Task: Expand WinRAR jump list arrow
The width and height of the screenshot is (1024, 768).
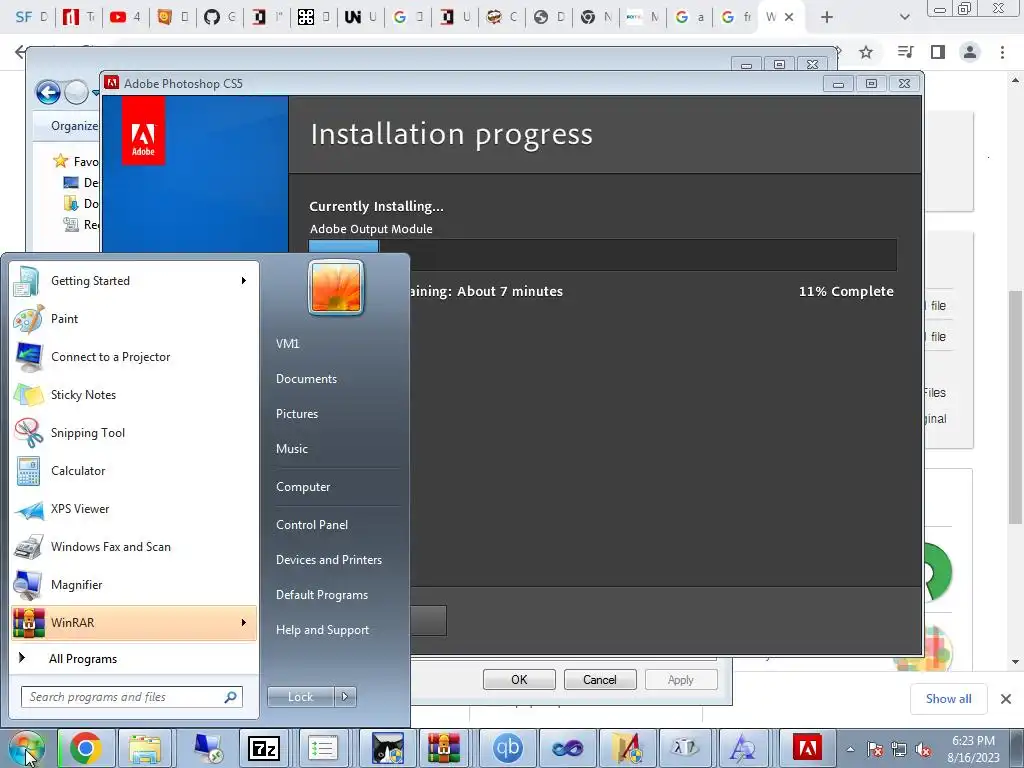Action: click(244, 623)
